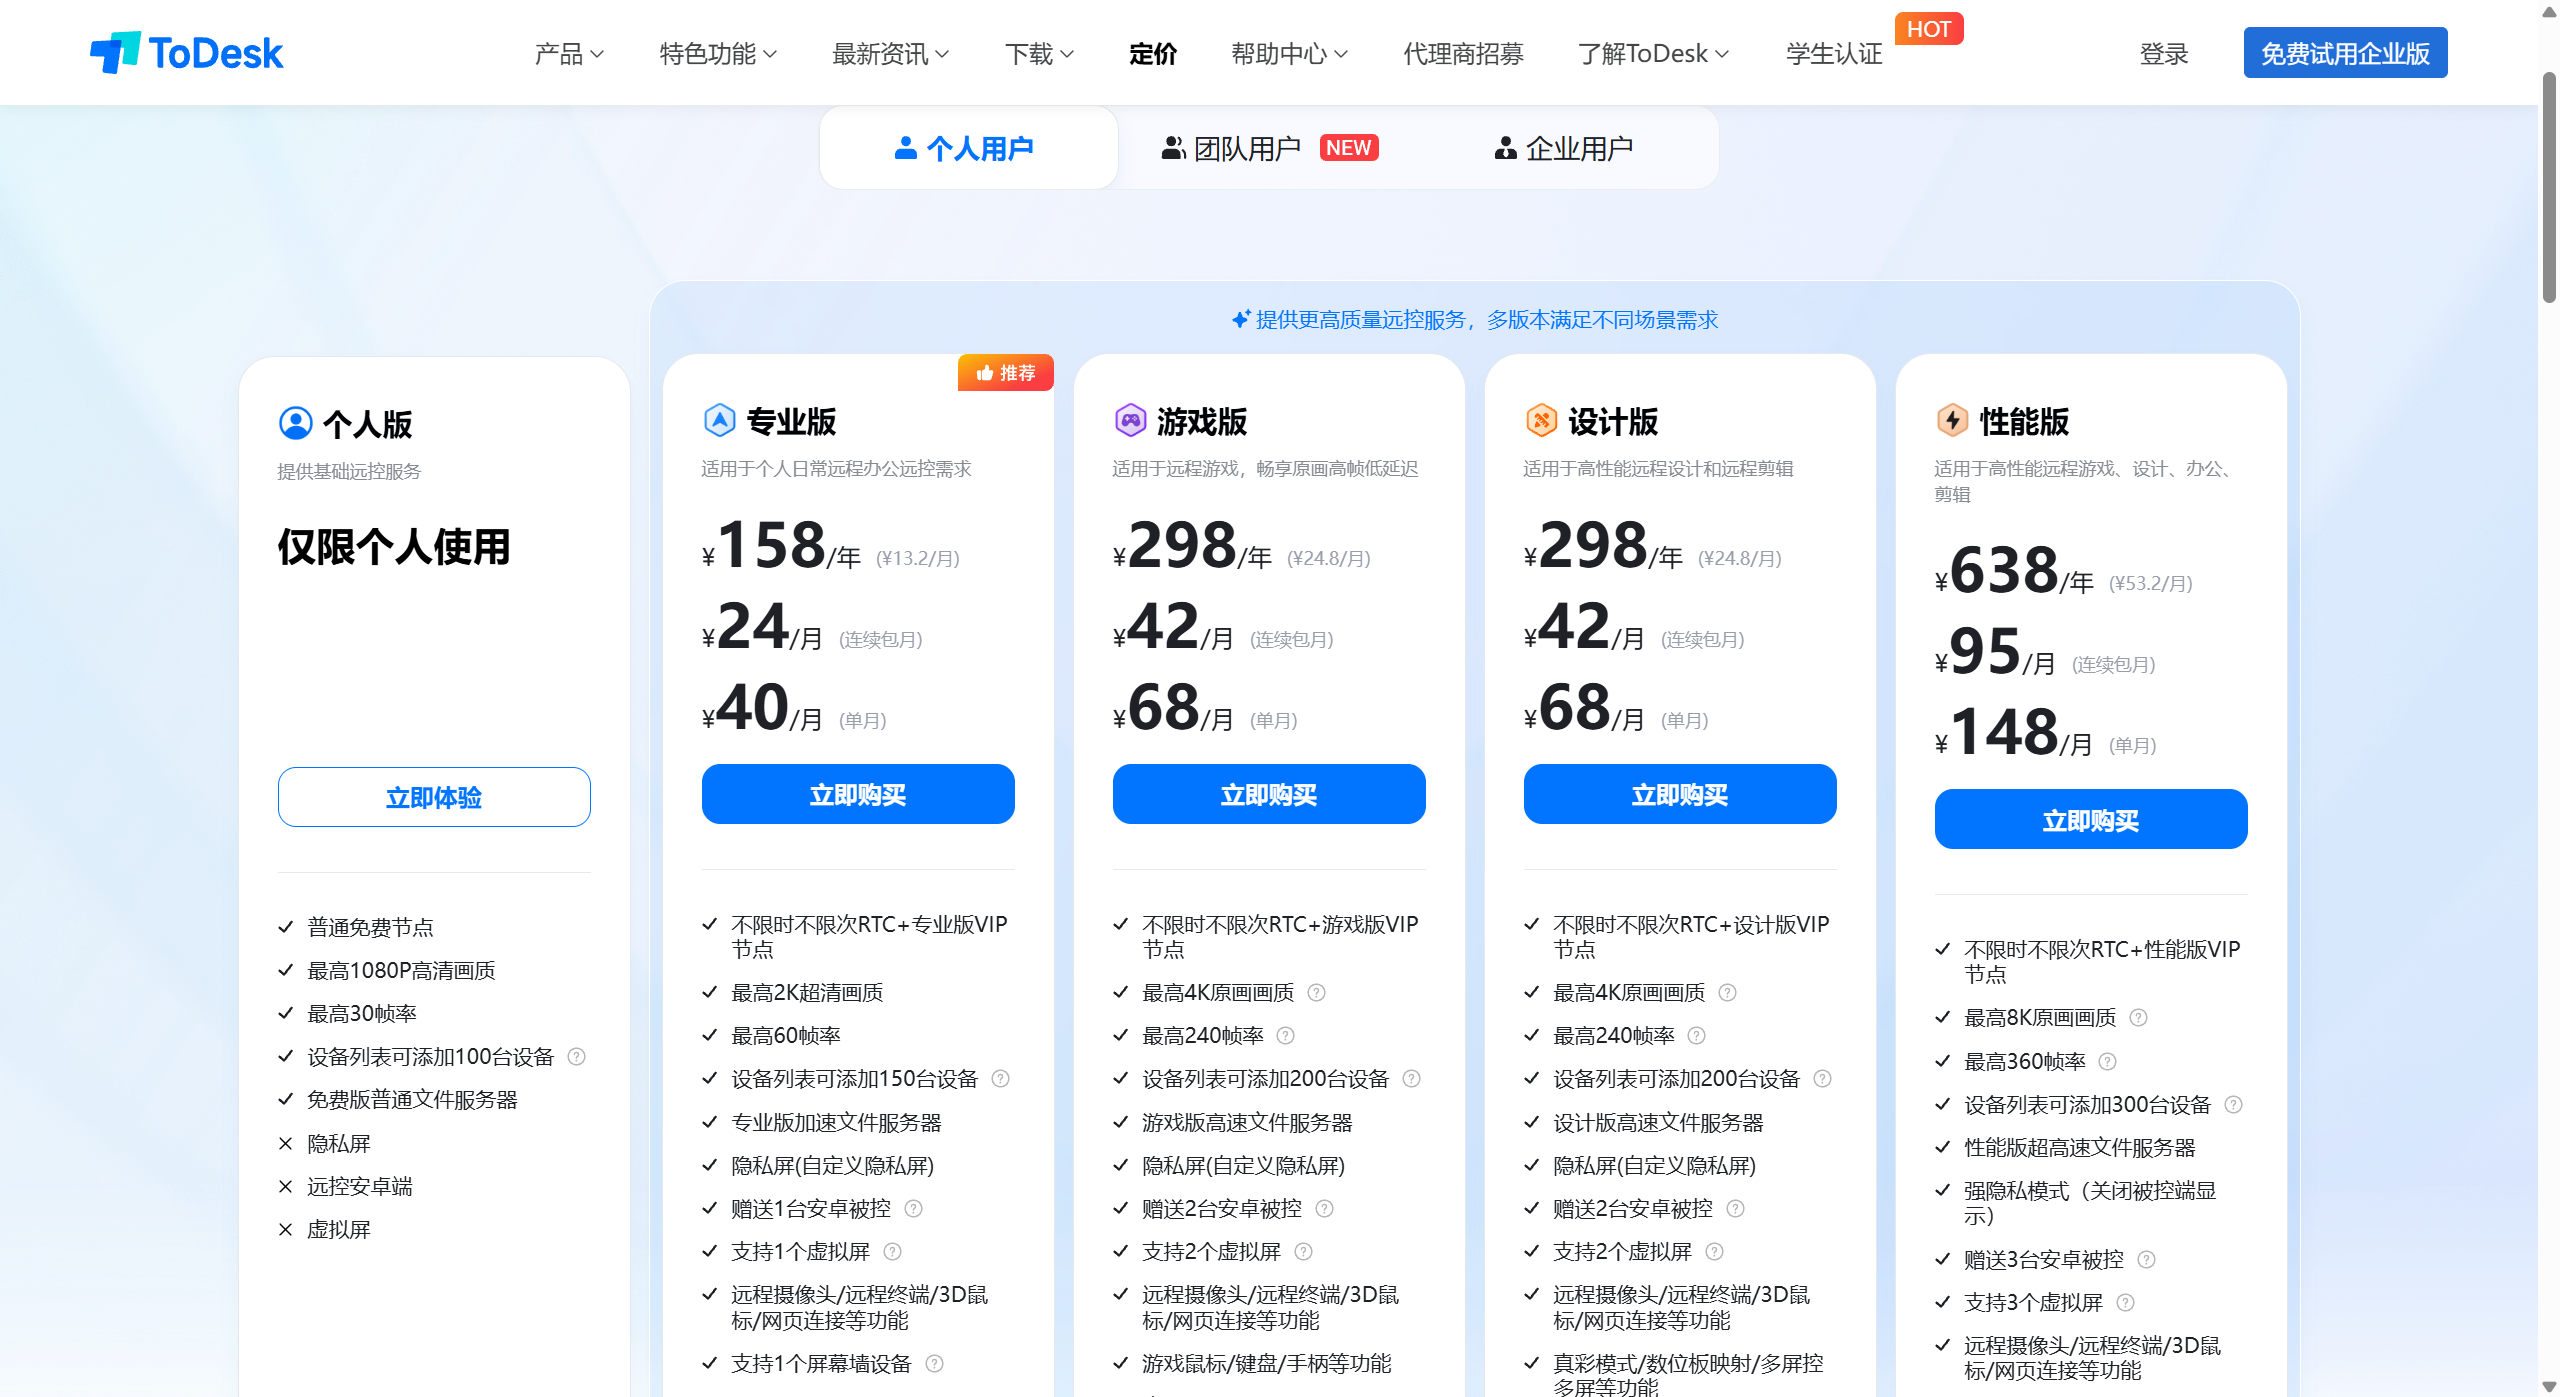
Task: Open the 定价 menu item
Action: pyautogui.click(x=1153, y=53)
